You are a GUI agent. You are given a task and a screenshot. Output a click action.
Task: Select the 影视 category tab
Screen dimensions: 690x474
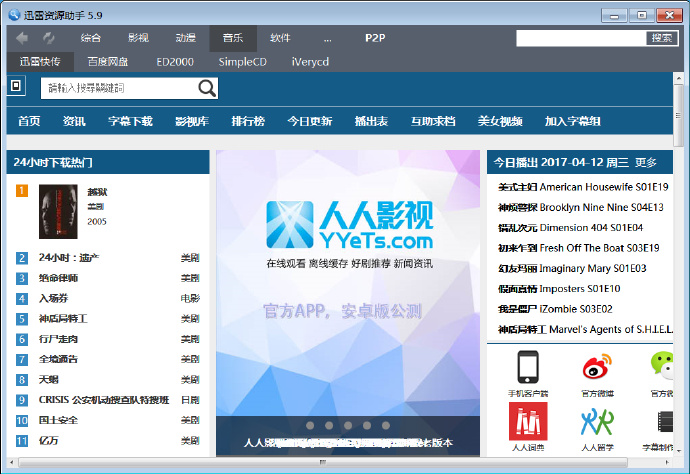(138, 38)
